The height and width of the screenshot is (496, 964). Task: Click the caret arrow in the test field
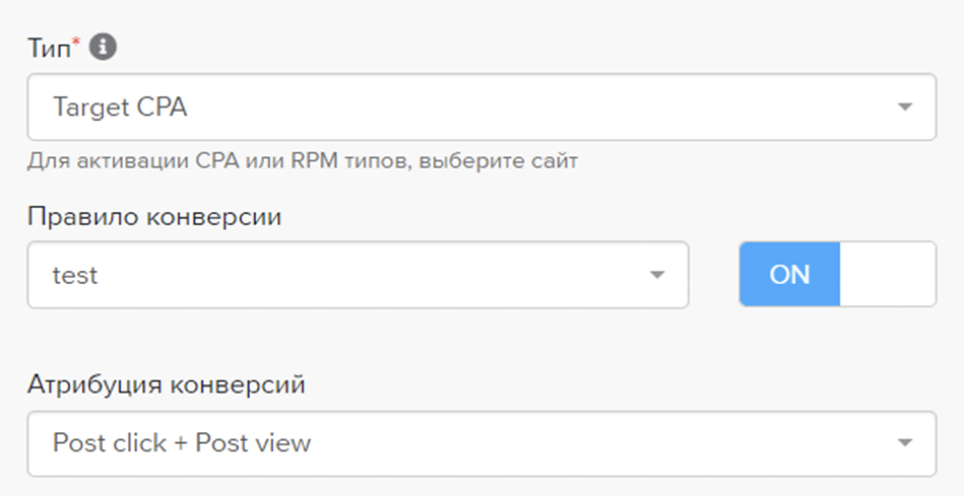coord(657,274)
